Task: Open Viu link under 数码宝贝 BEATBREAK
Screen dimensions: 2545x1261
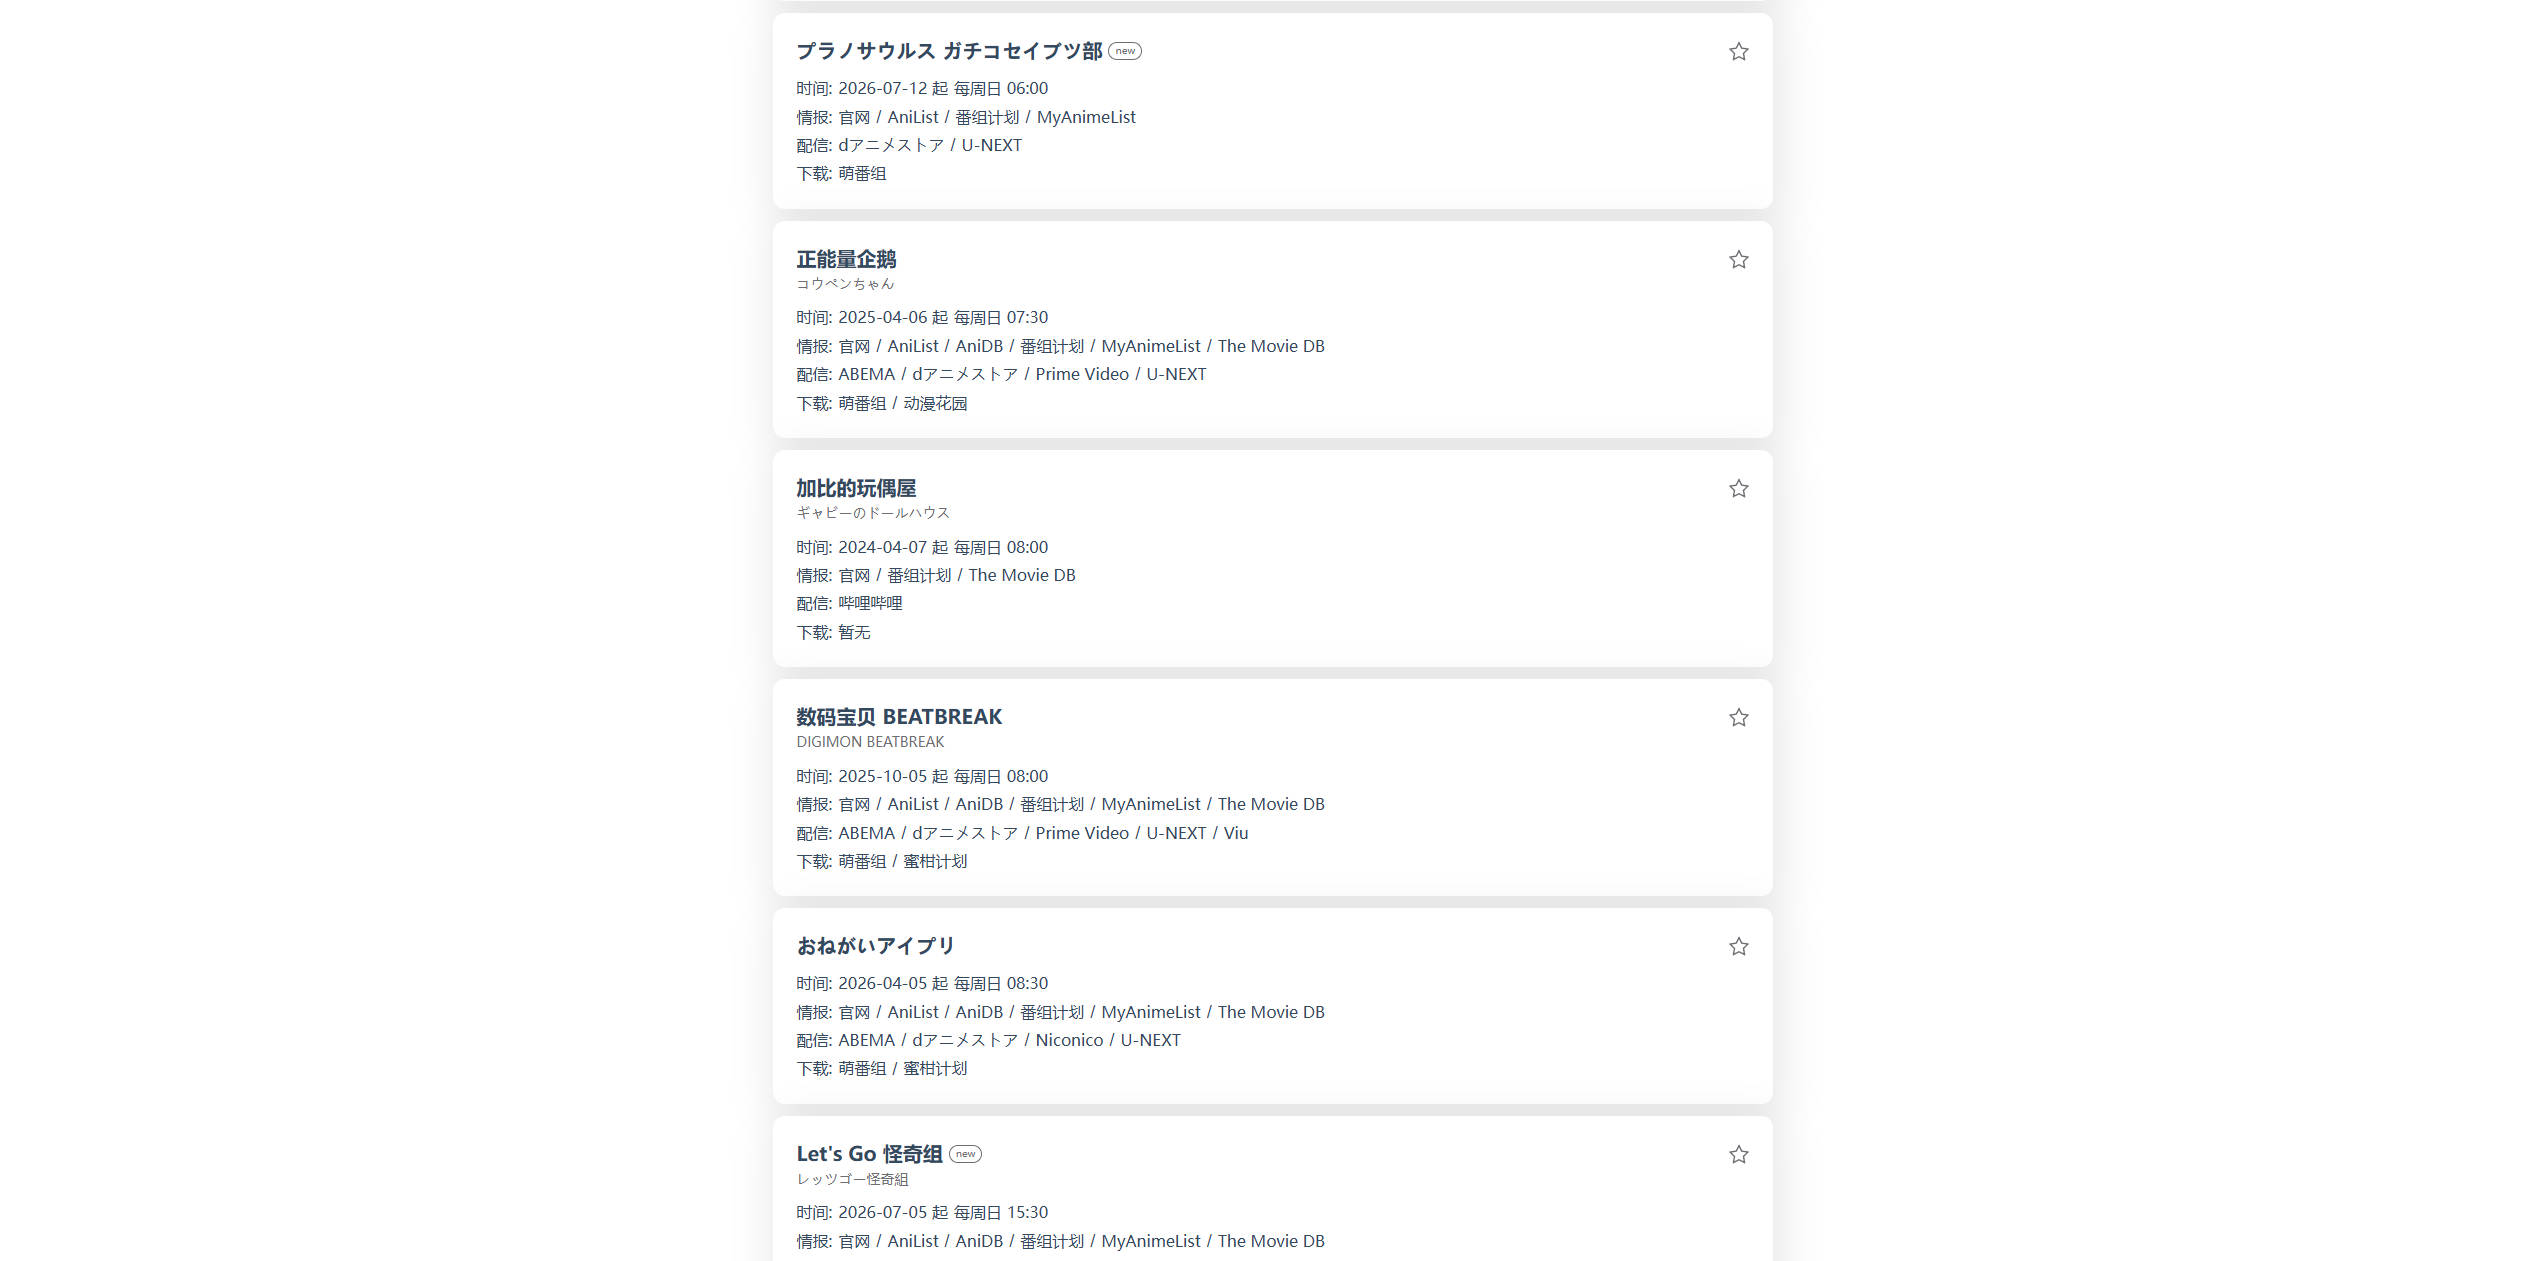Action: click(x=1235, y=833)
